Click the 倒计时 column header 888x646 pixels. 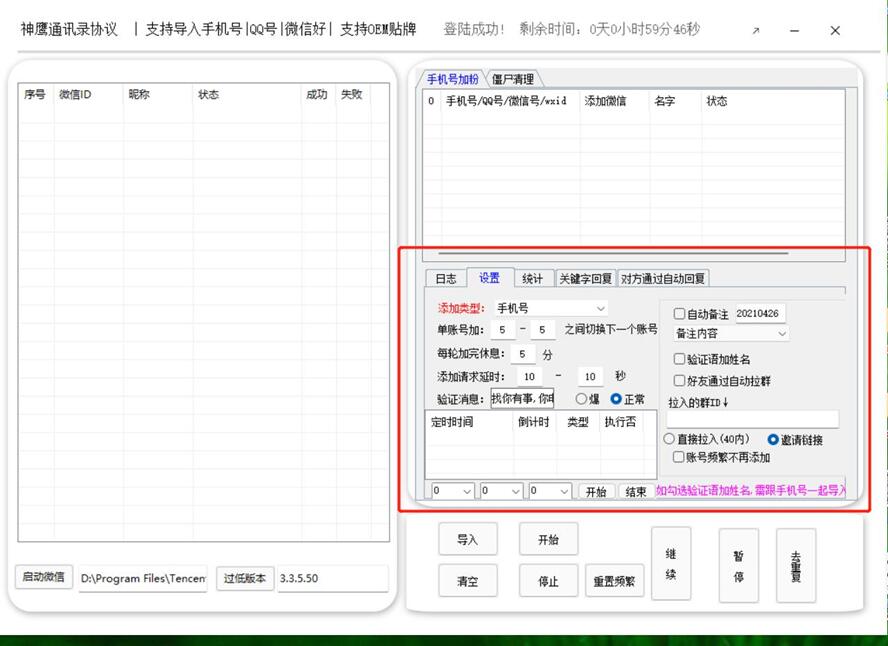tap(534, 422)
